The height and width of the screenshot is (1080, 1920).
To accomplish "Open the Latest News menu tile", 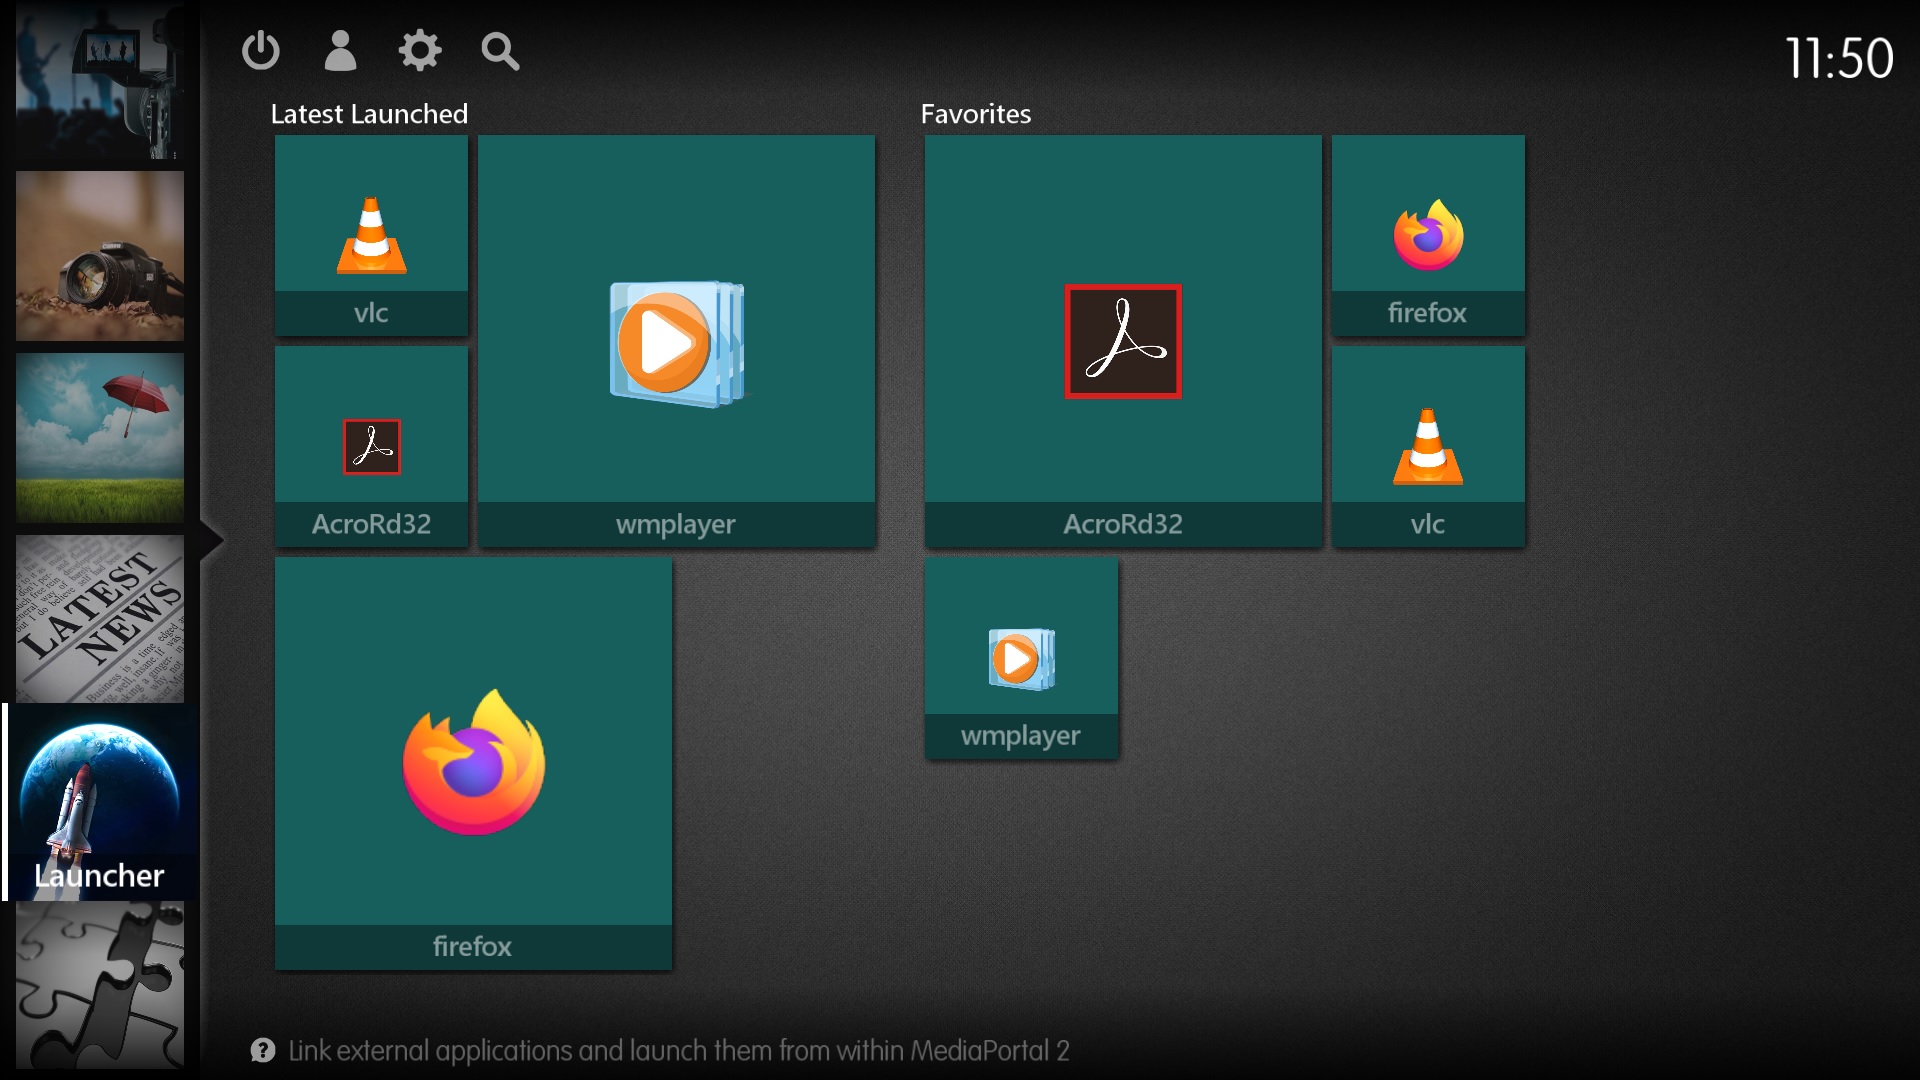I will [100, 619].
